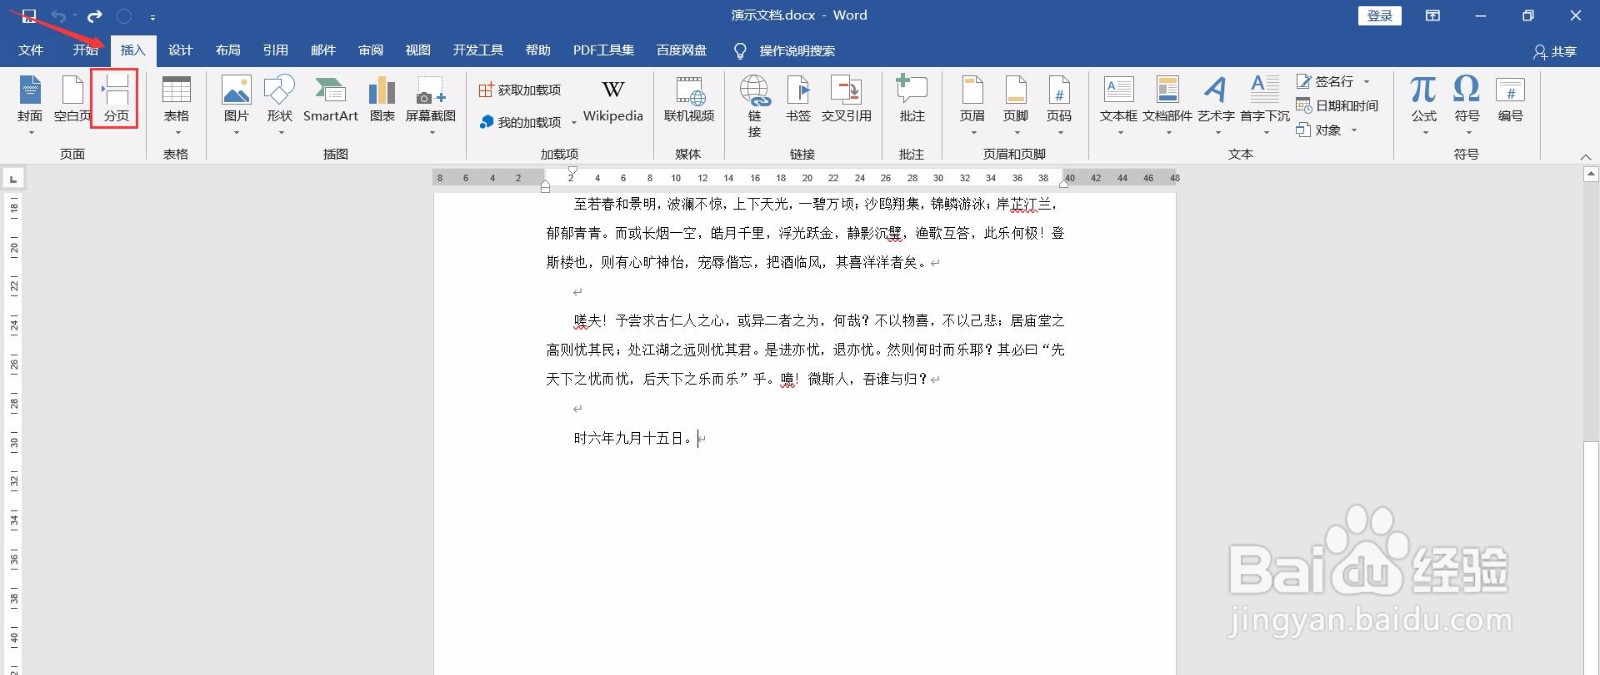Open the Shapes (形状) gallery

pos(279,103)
